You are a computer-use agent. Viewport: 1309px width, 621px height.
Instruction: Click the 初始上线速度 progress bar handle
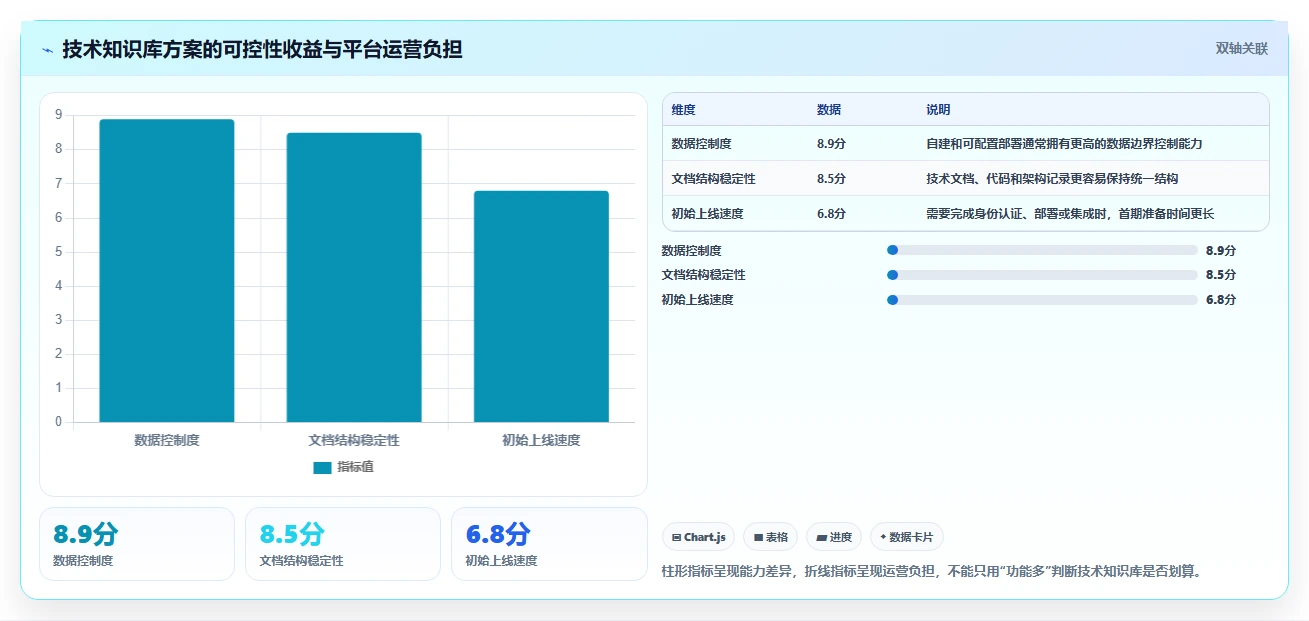click(893, 300)
